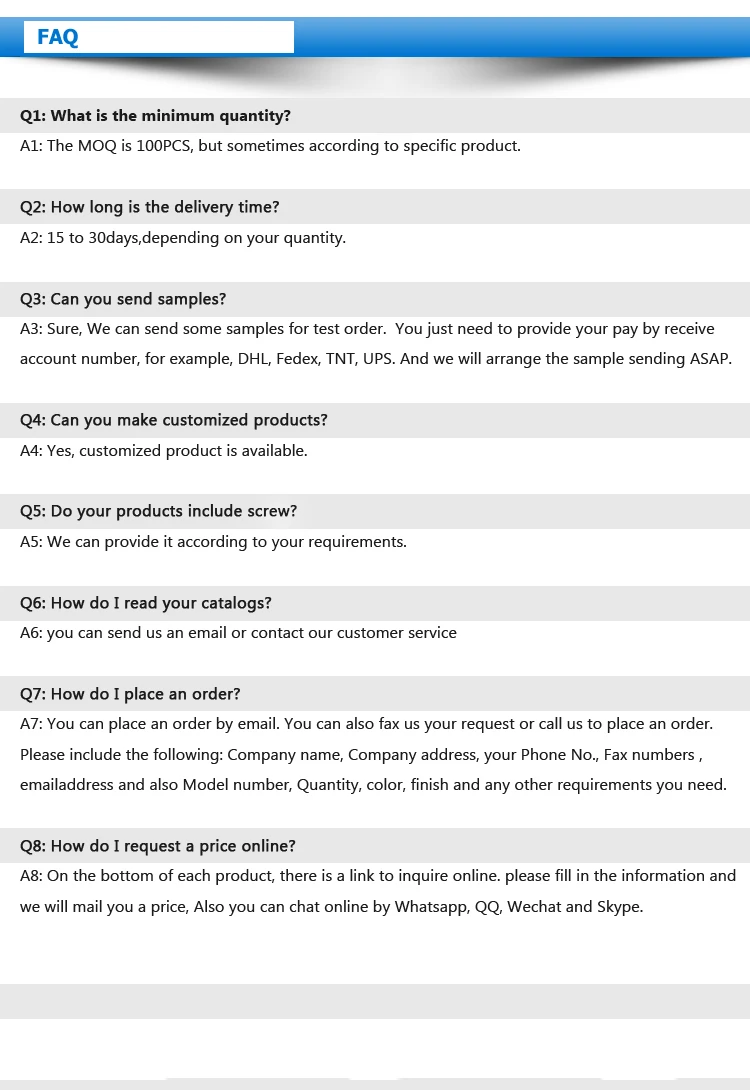Click the A8 line about link to inquire online
Viewport: 750px width, 1090px height.
click(378, 876)
